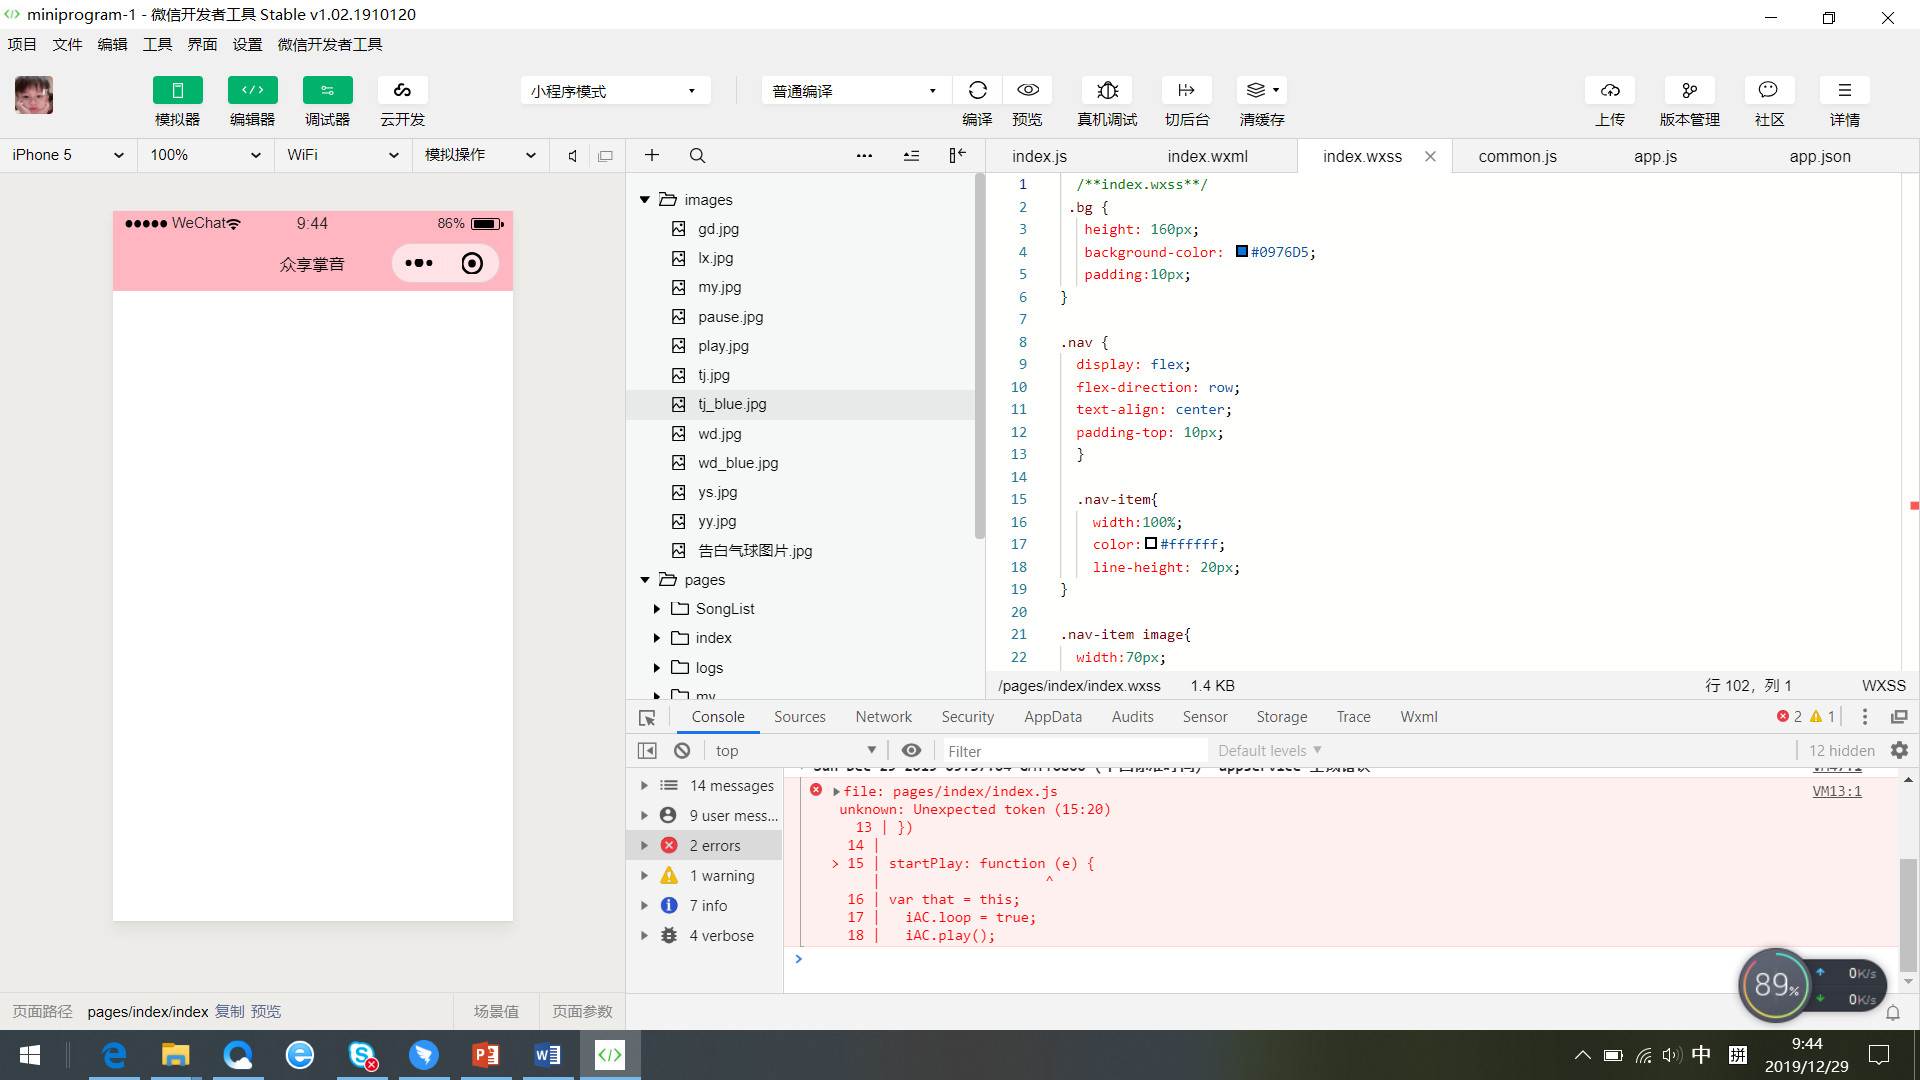
Task: Switch to the app.json tab
Action: [x=1819, y=156]
